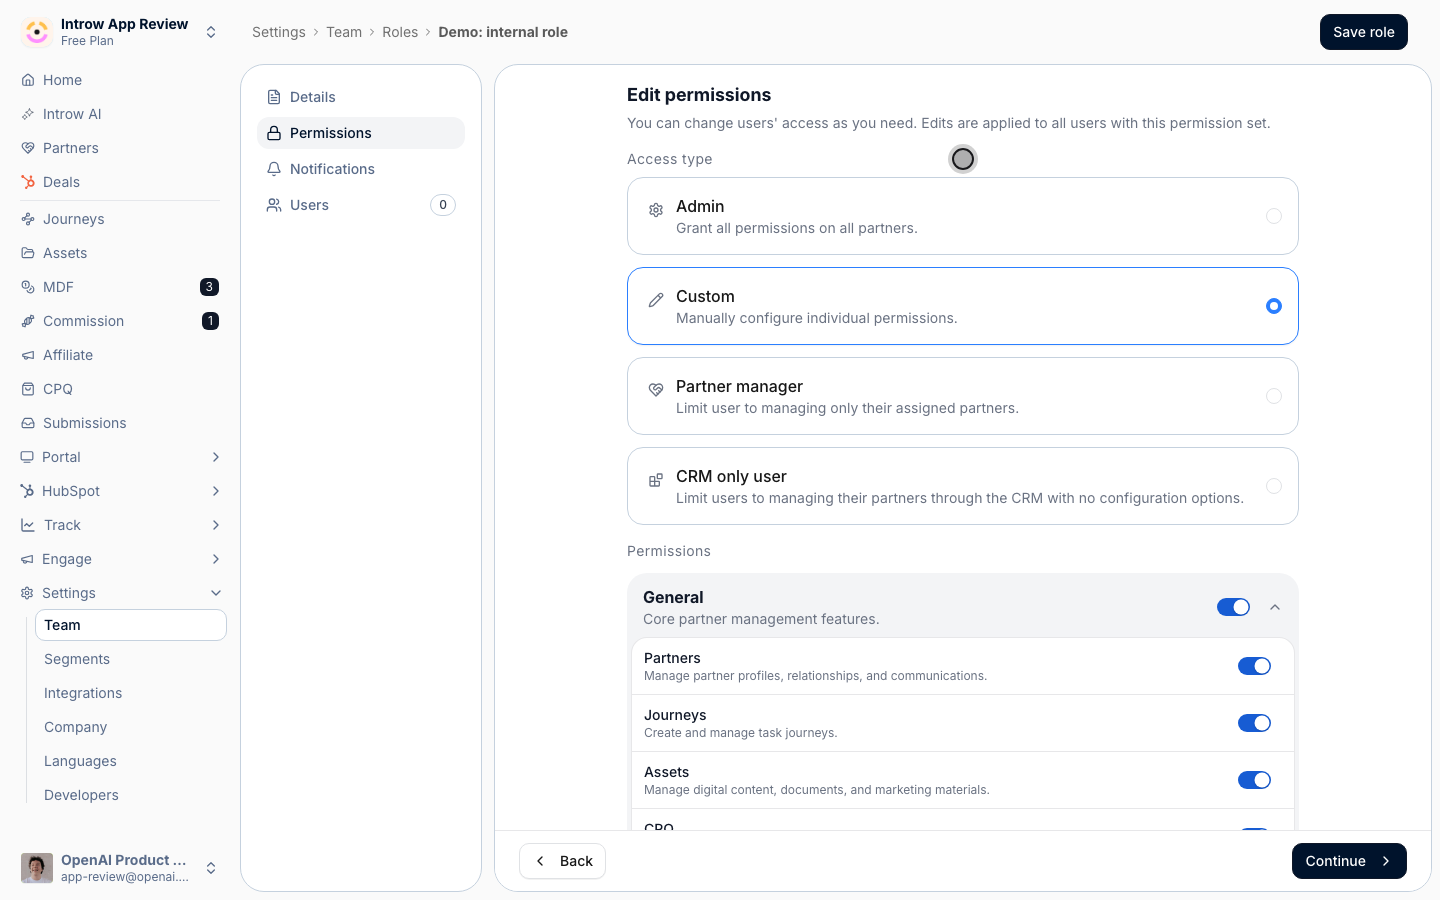Select the CRM only user radio button
Viewport: 1440px width, 900px height.
pyautogui.click(x=1274, y=486)
